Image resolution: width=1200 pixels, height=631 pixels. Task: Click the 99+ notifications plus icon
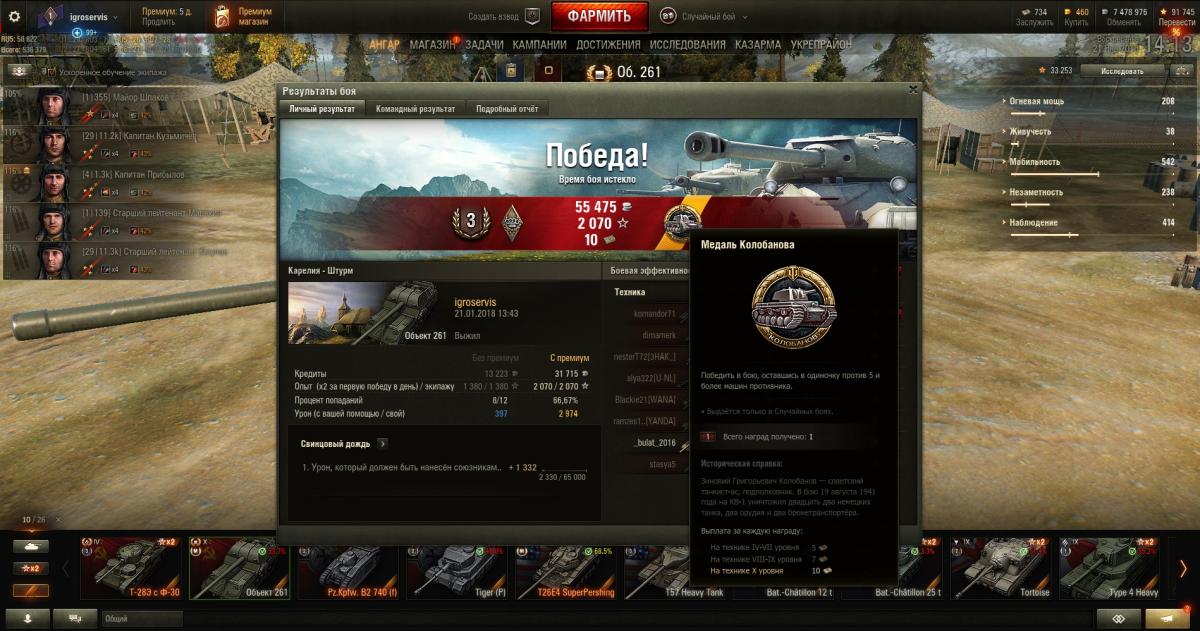coord(77,33)
